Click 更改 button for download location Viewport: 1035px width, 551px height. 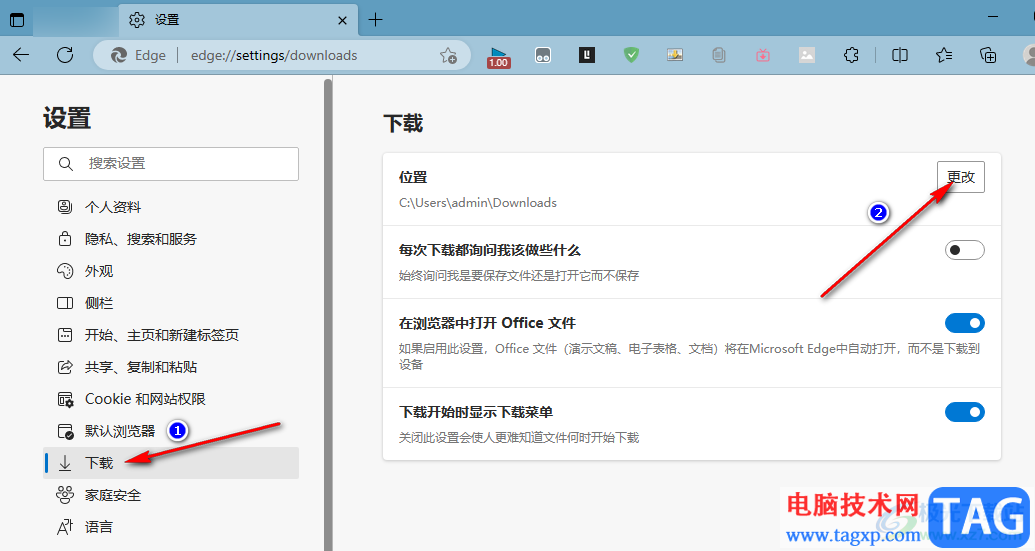pyautogui.click(x=960, y=177)
